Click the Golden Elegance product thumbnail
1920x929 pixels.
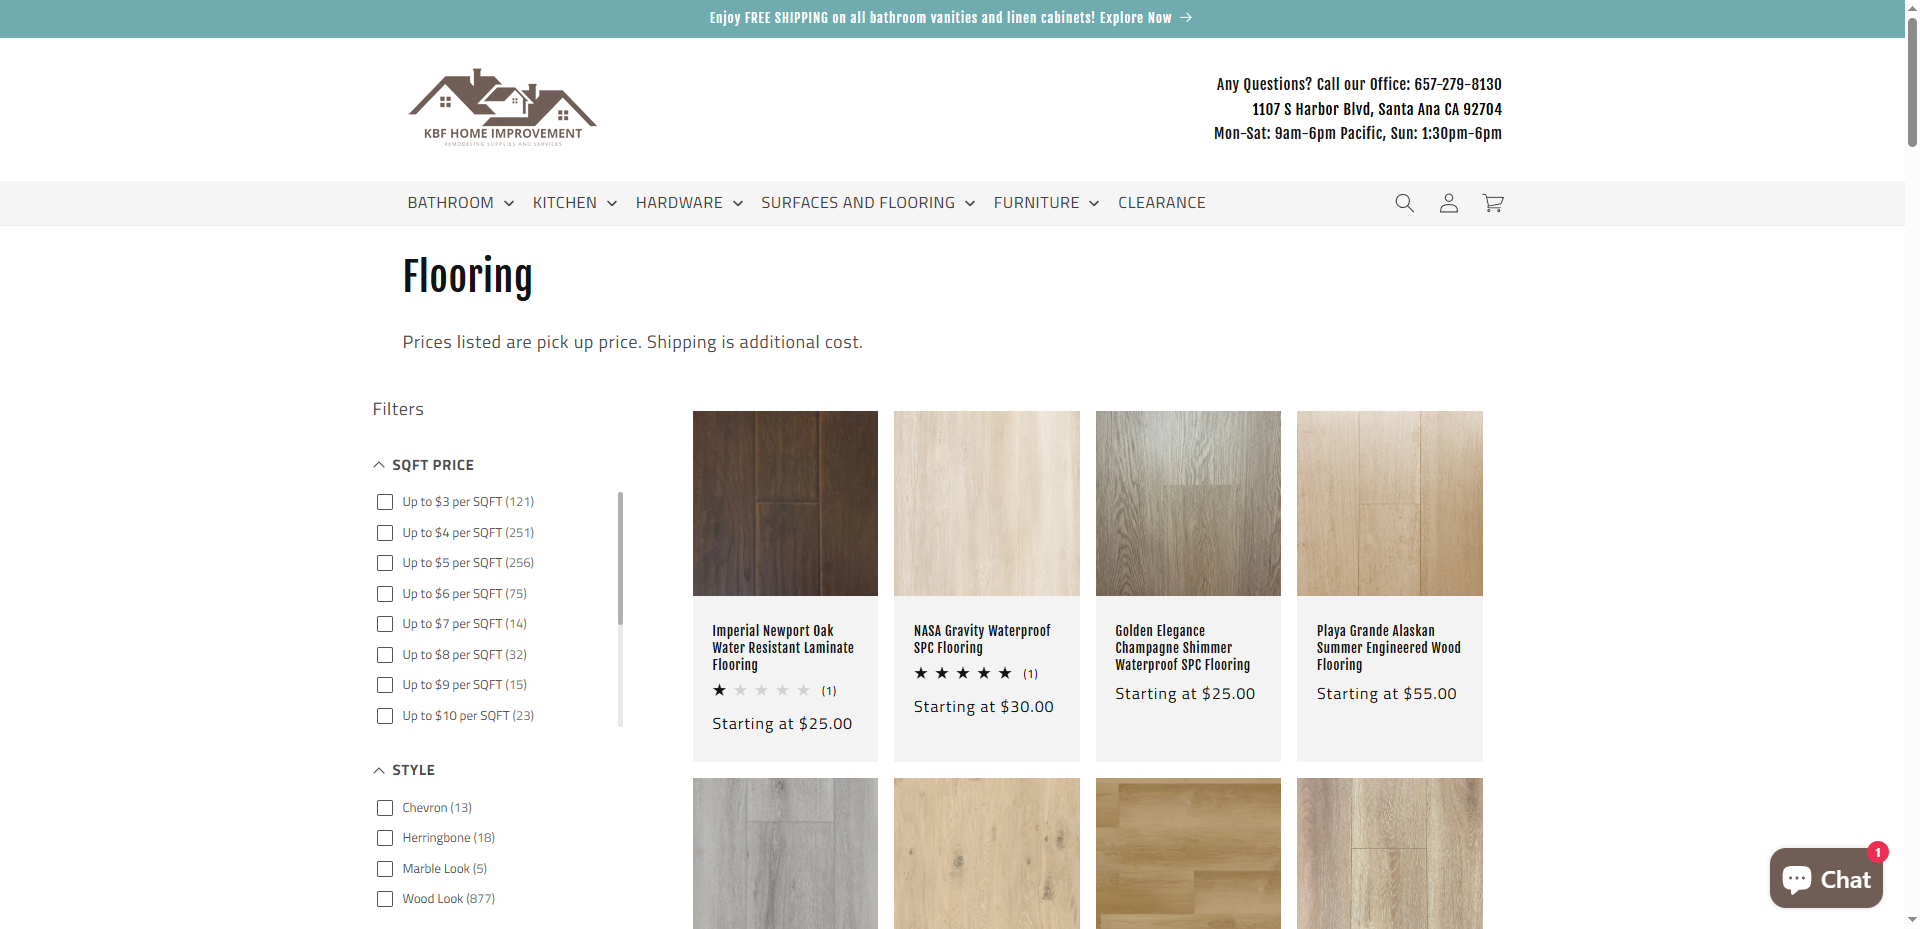click(x=1187, y=503)
